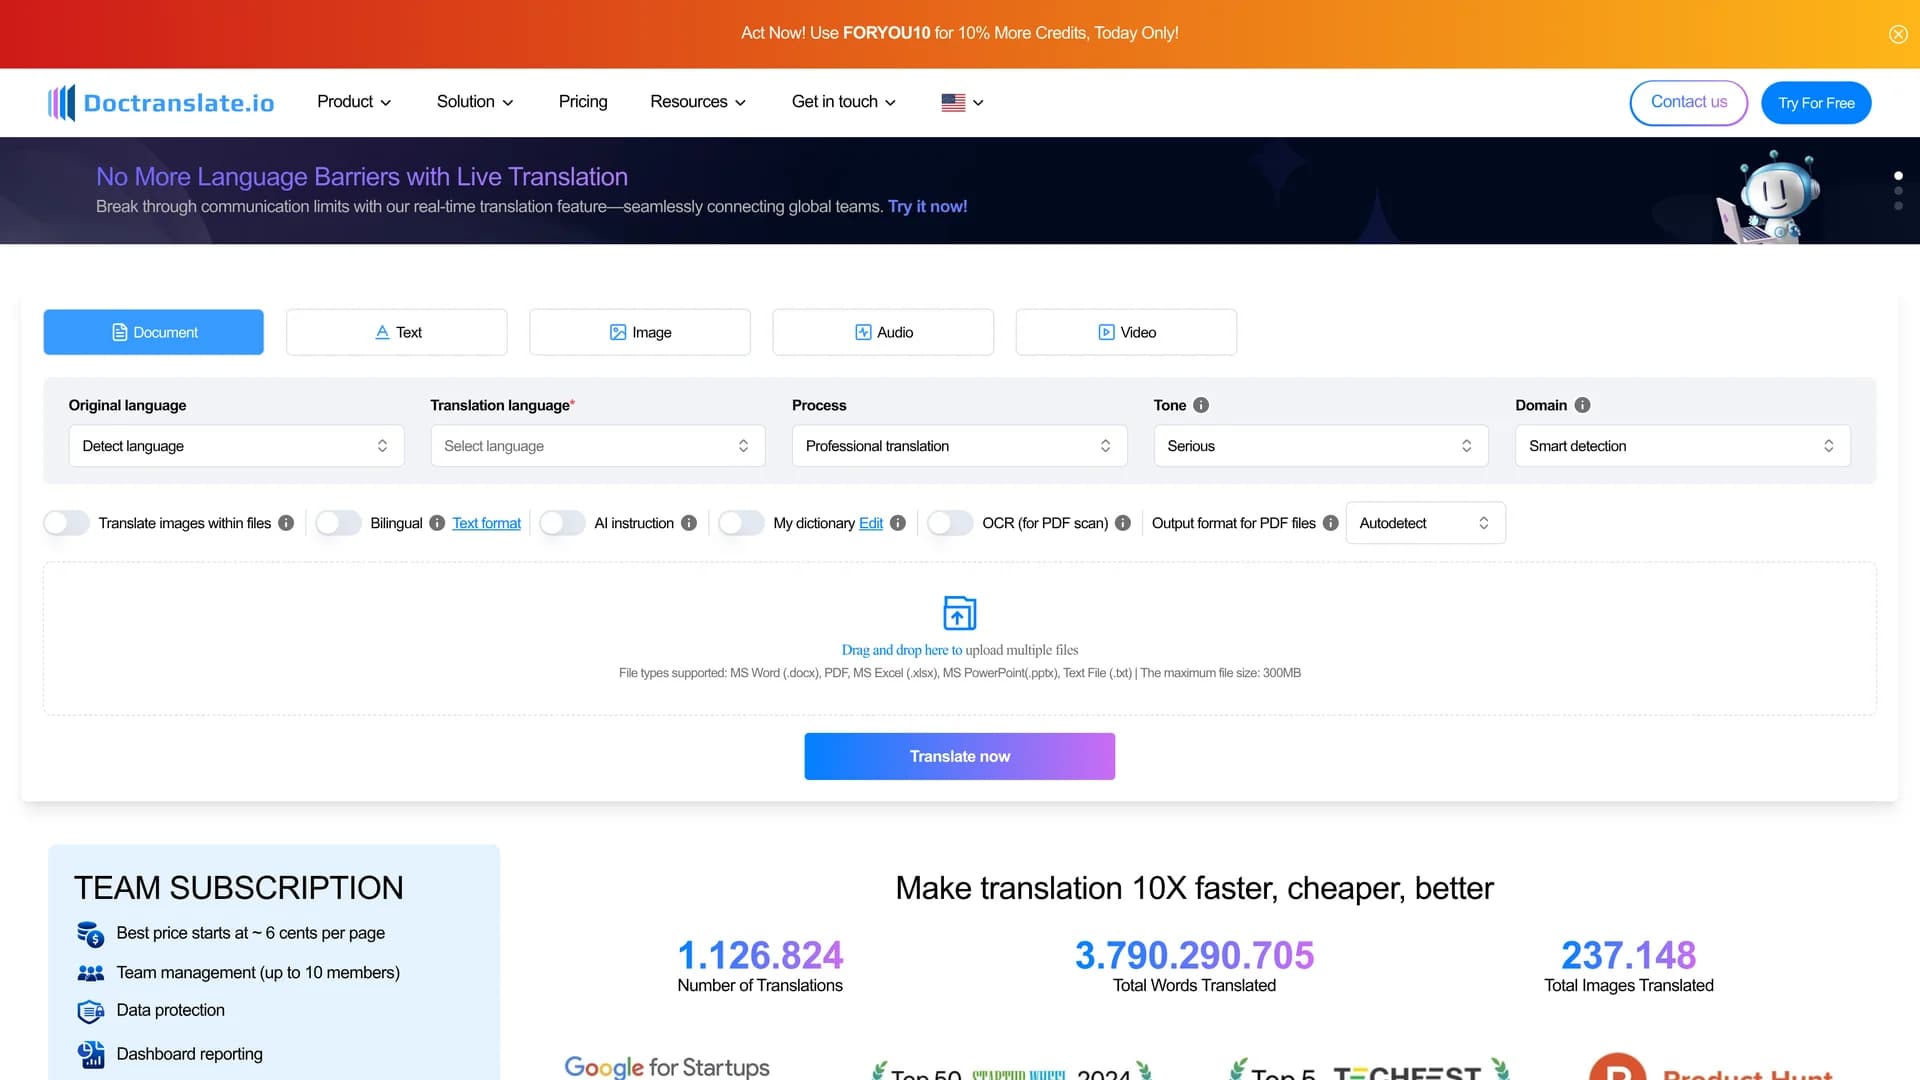Expand the Product menu
Image resolution: width=1920 pixels, height=1080 pixels.
tap(354, 102)
